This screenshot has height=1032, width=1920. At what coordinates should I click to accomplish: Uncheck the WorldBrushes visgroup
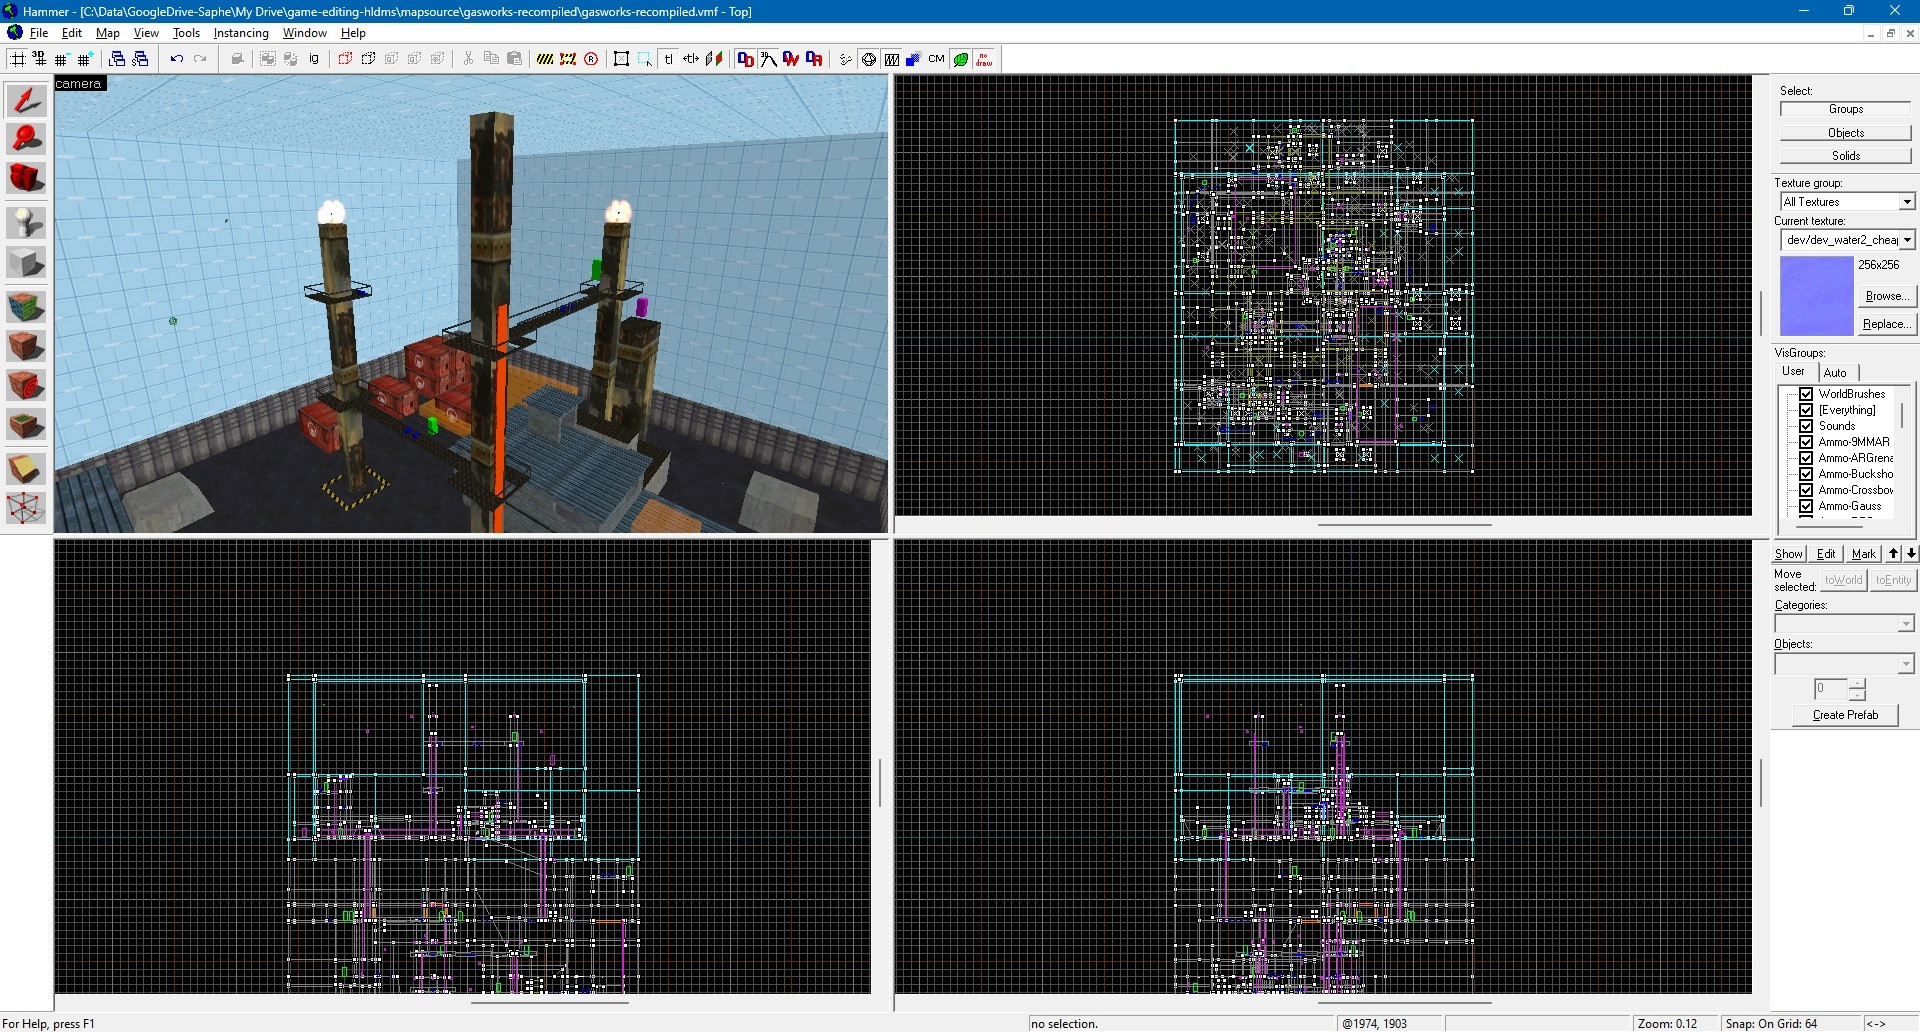[x=1806, y=393]
